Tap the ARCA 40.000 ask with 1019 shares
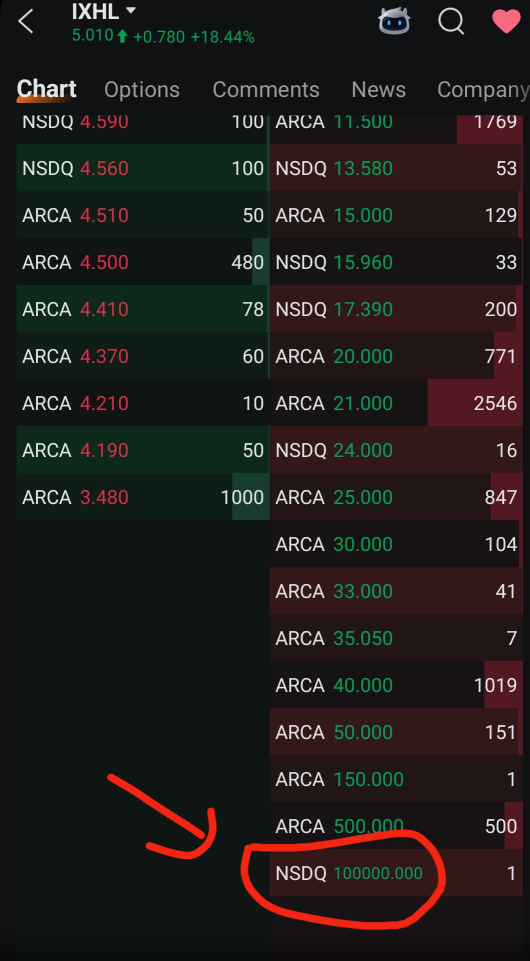Image resolution: width=530 pixels, height=961 pixels. pos(396,685)
